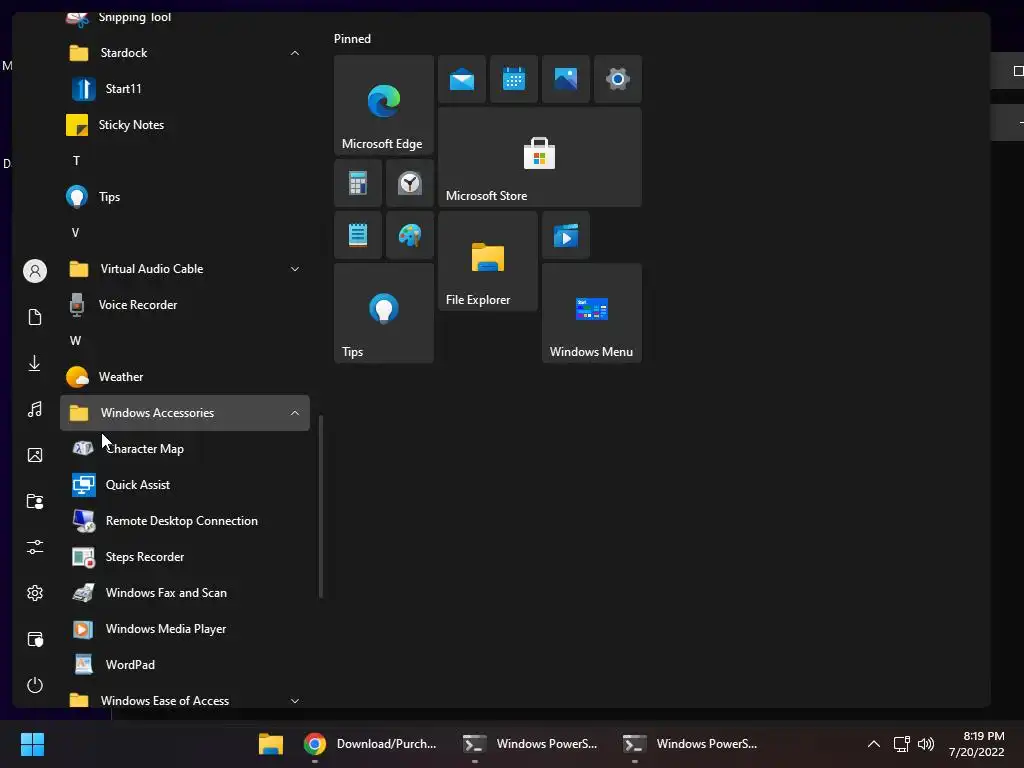Open Character Map

click(185, 449)
